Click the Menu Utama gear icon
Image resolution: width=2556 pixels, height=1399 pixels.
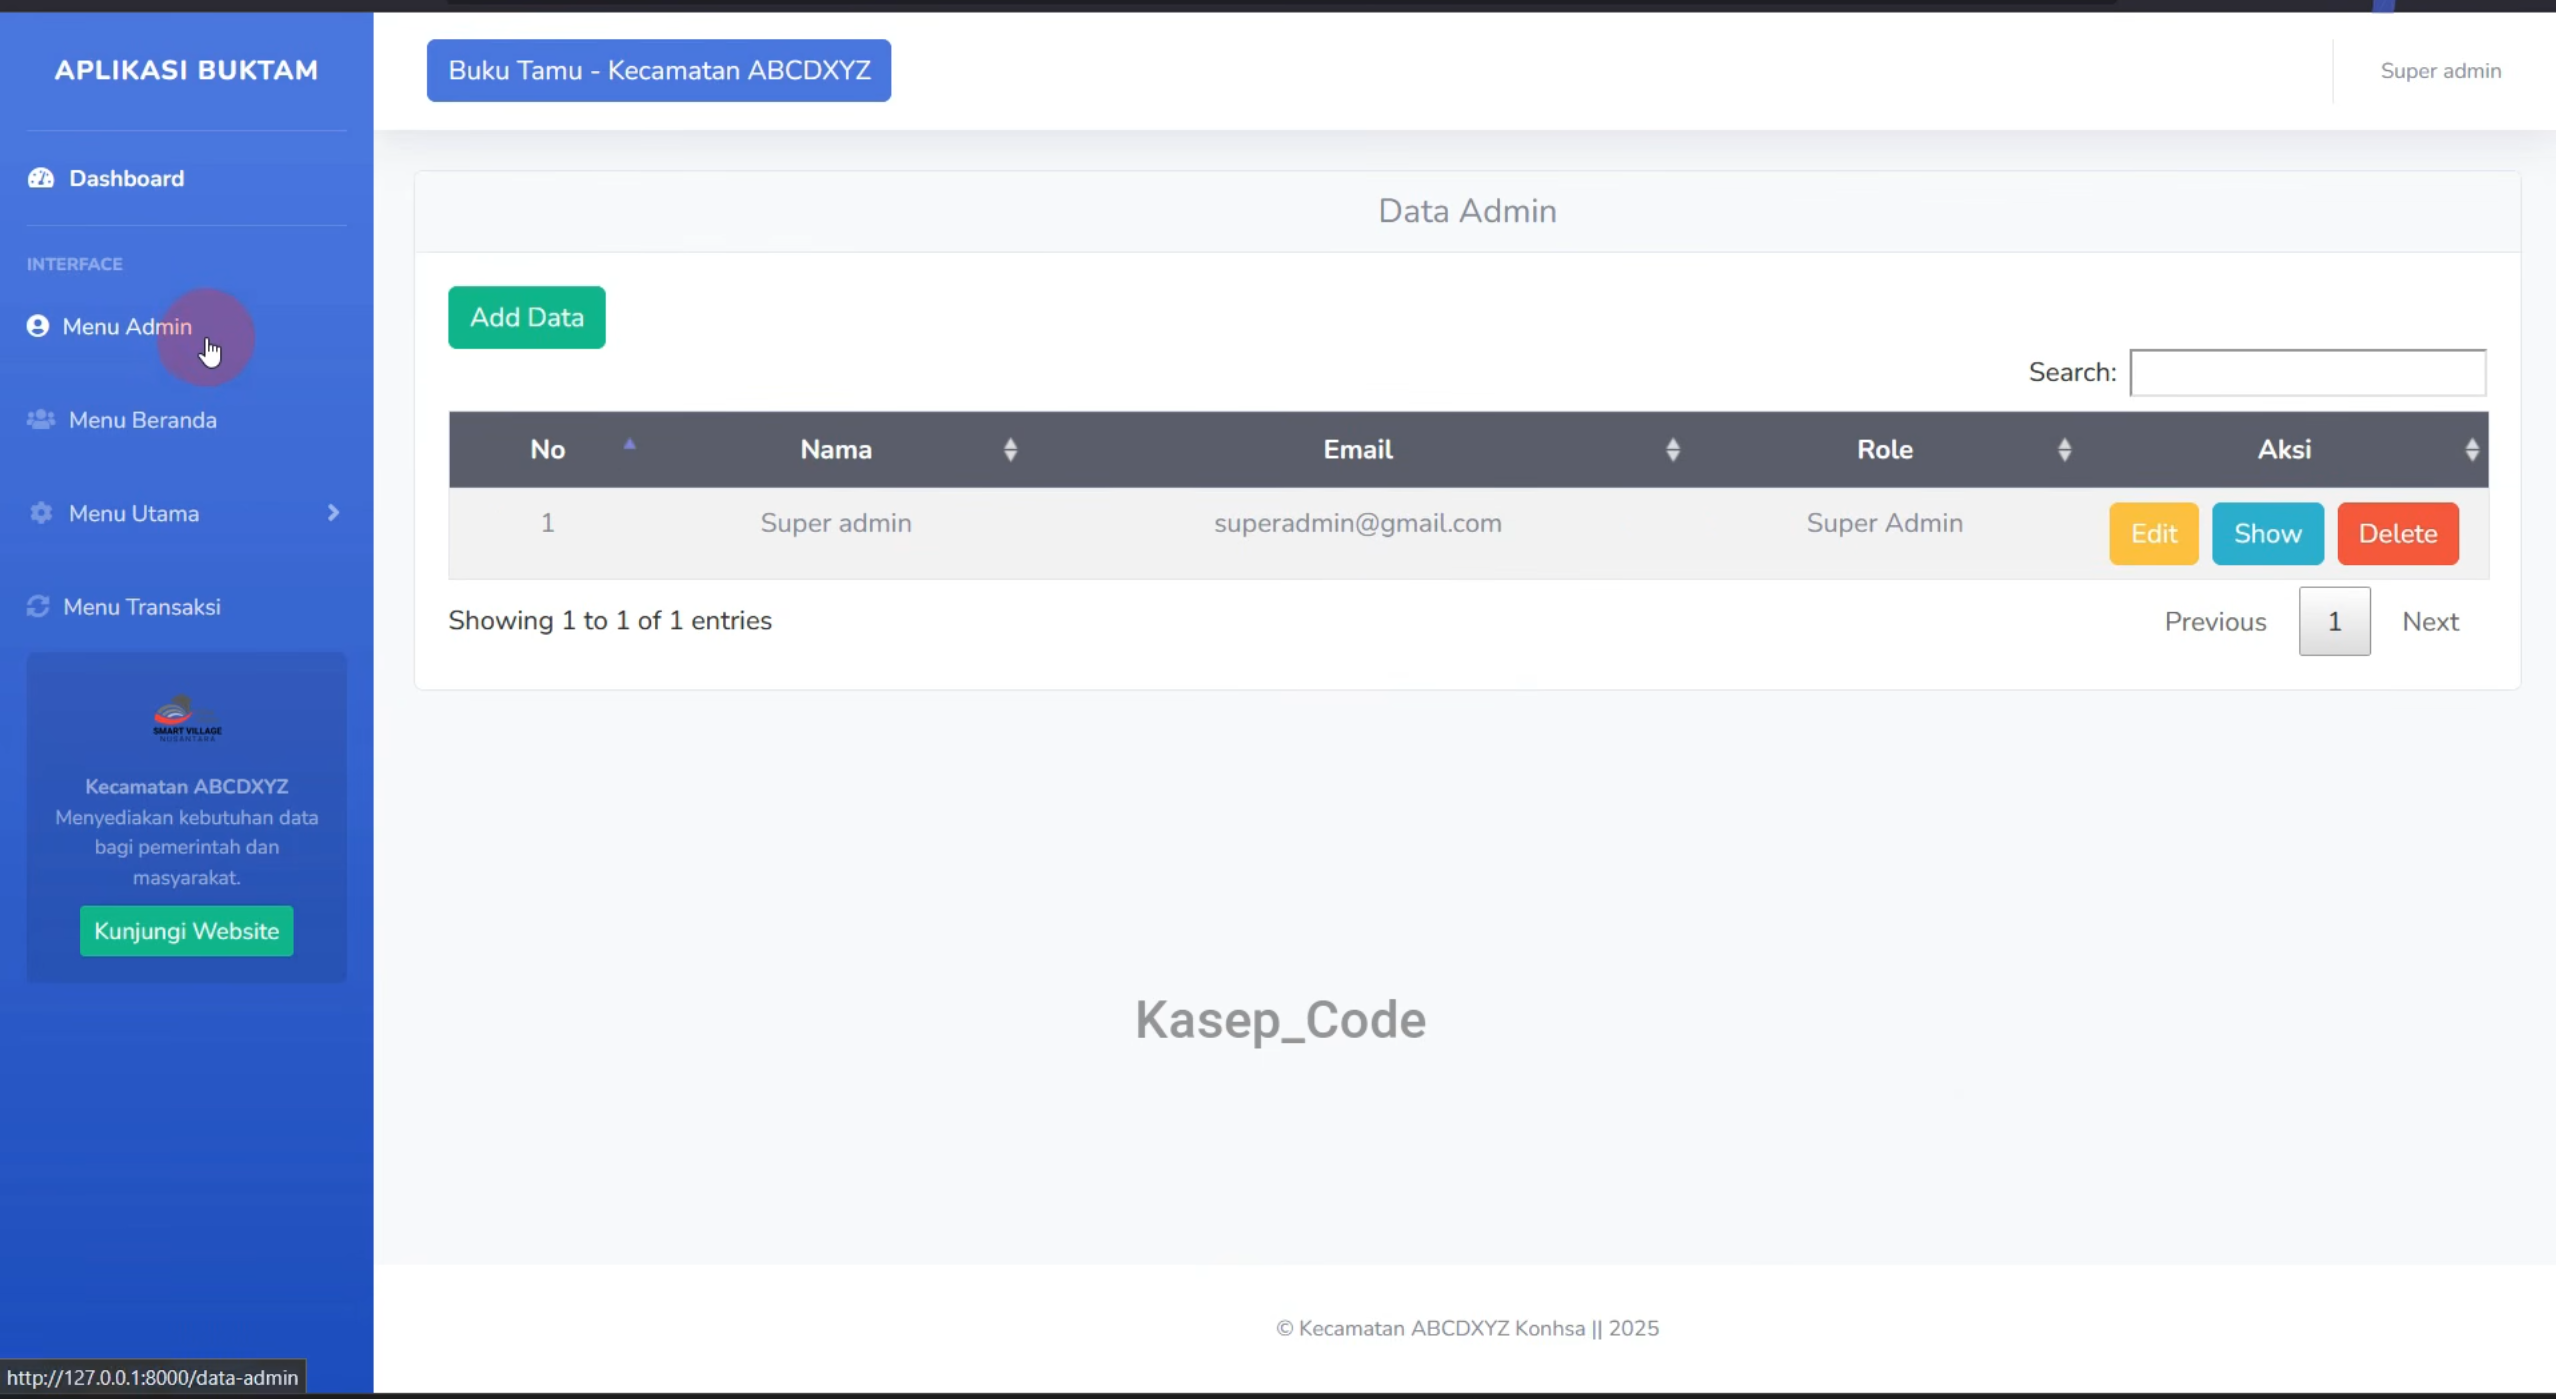(x=41, y=513)
